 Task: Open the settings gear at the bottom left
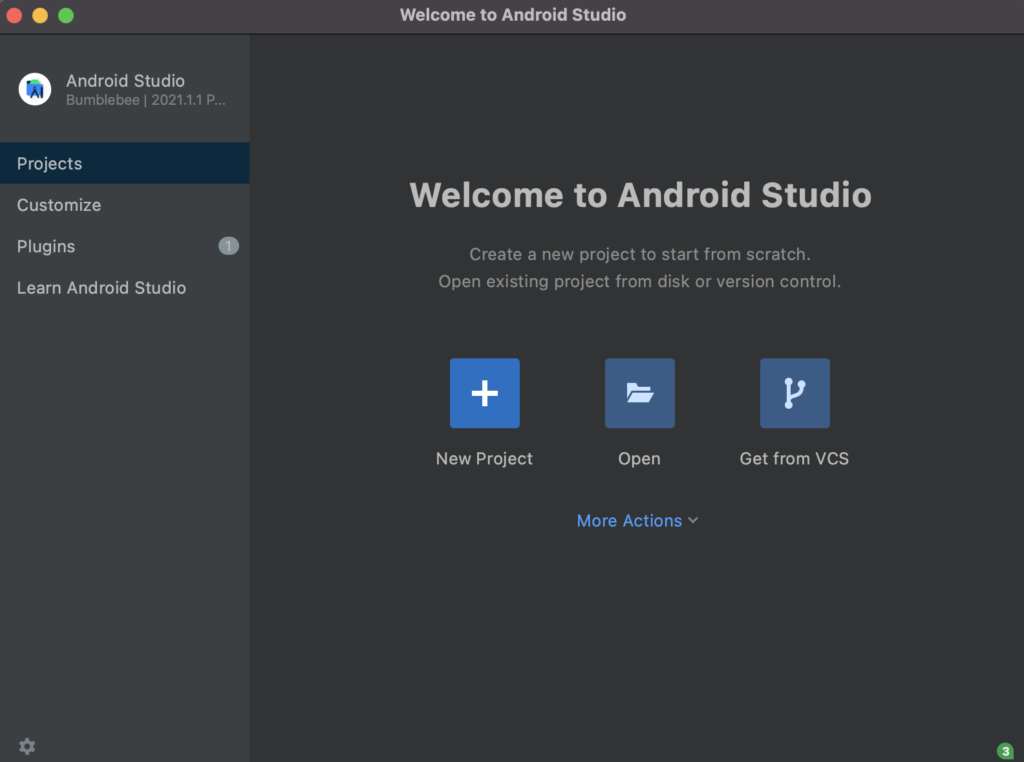[x=27, y=746]
